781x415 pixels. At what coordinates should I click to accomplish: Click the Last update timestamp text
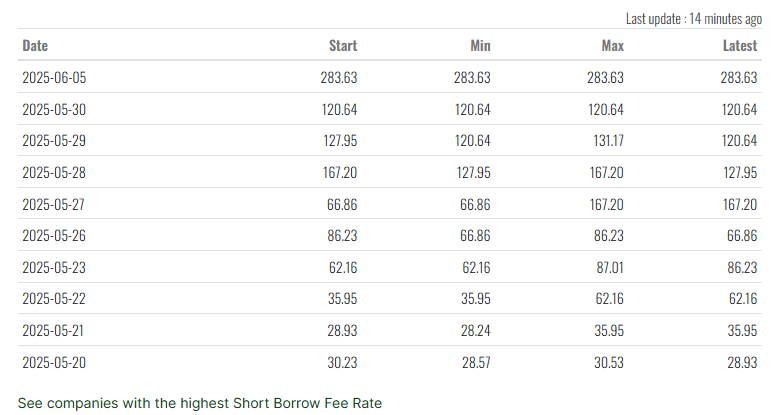693,18
